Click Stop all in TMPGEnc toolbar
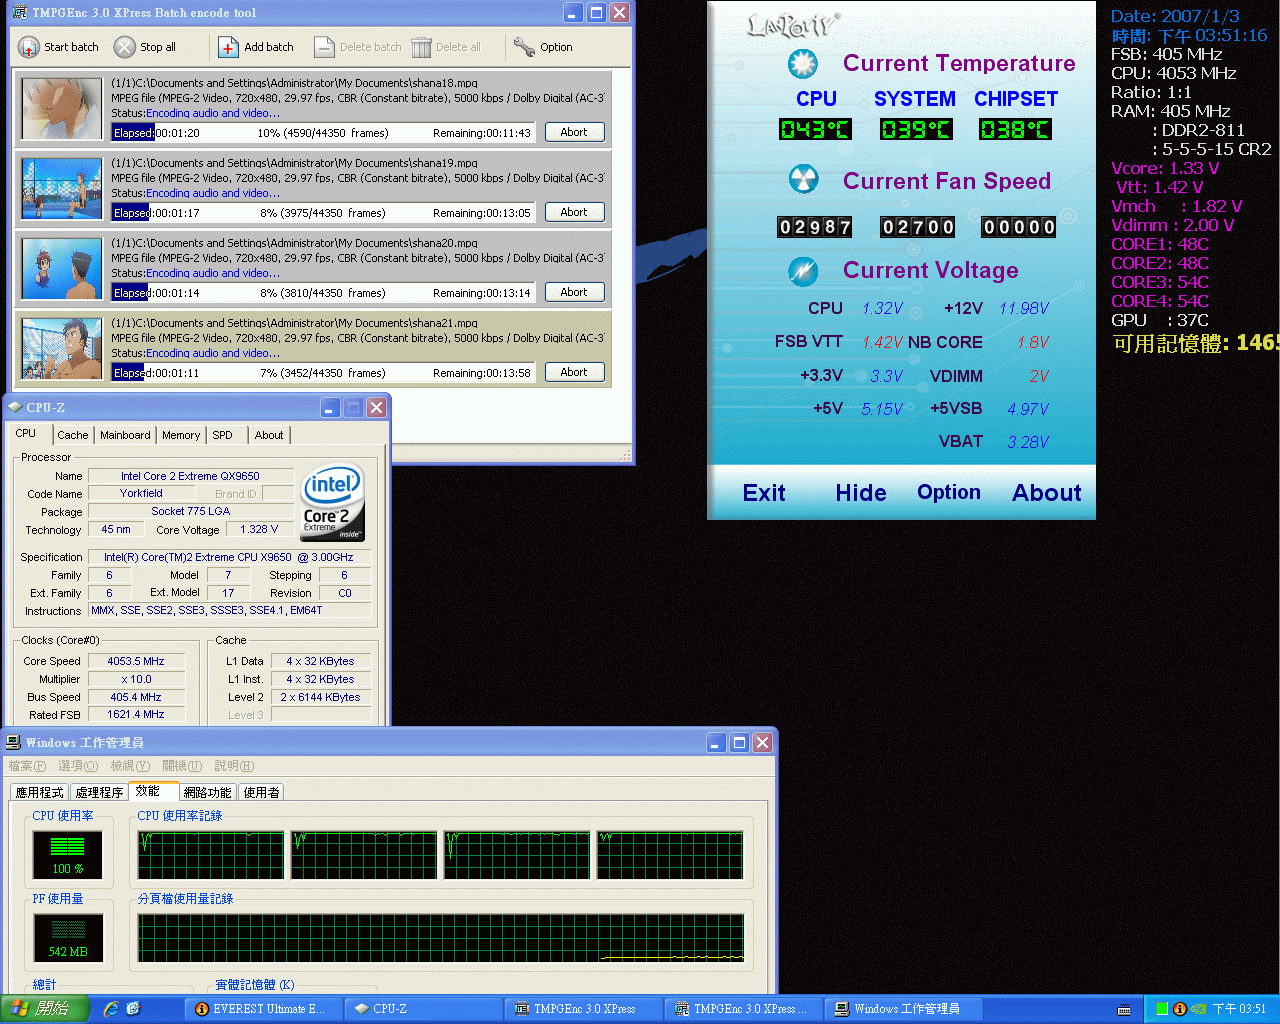 pyautogui.click(x=145, y=47)
